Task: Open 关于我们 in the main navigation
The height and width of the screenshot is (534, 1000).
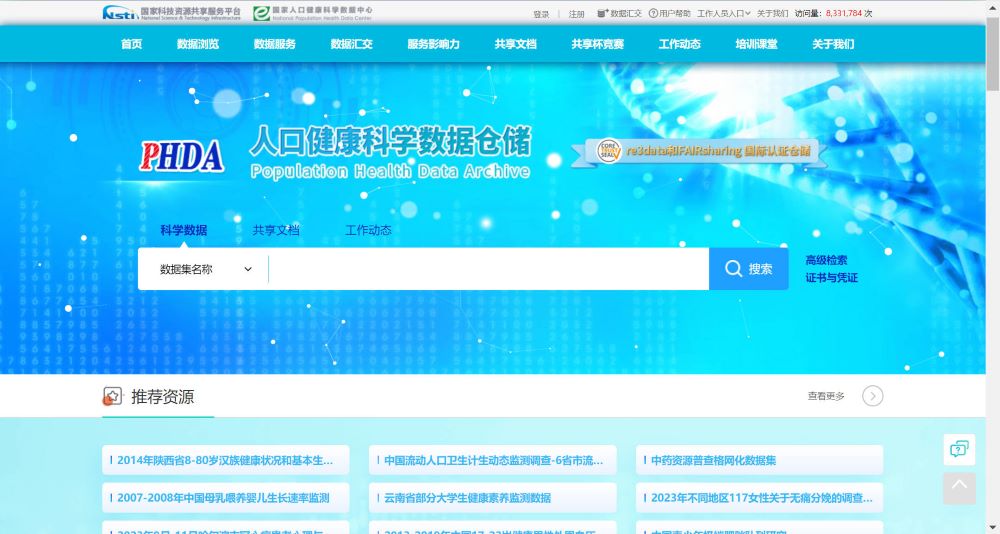Action: 833,44
